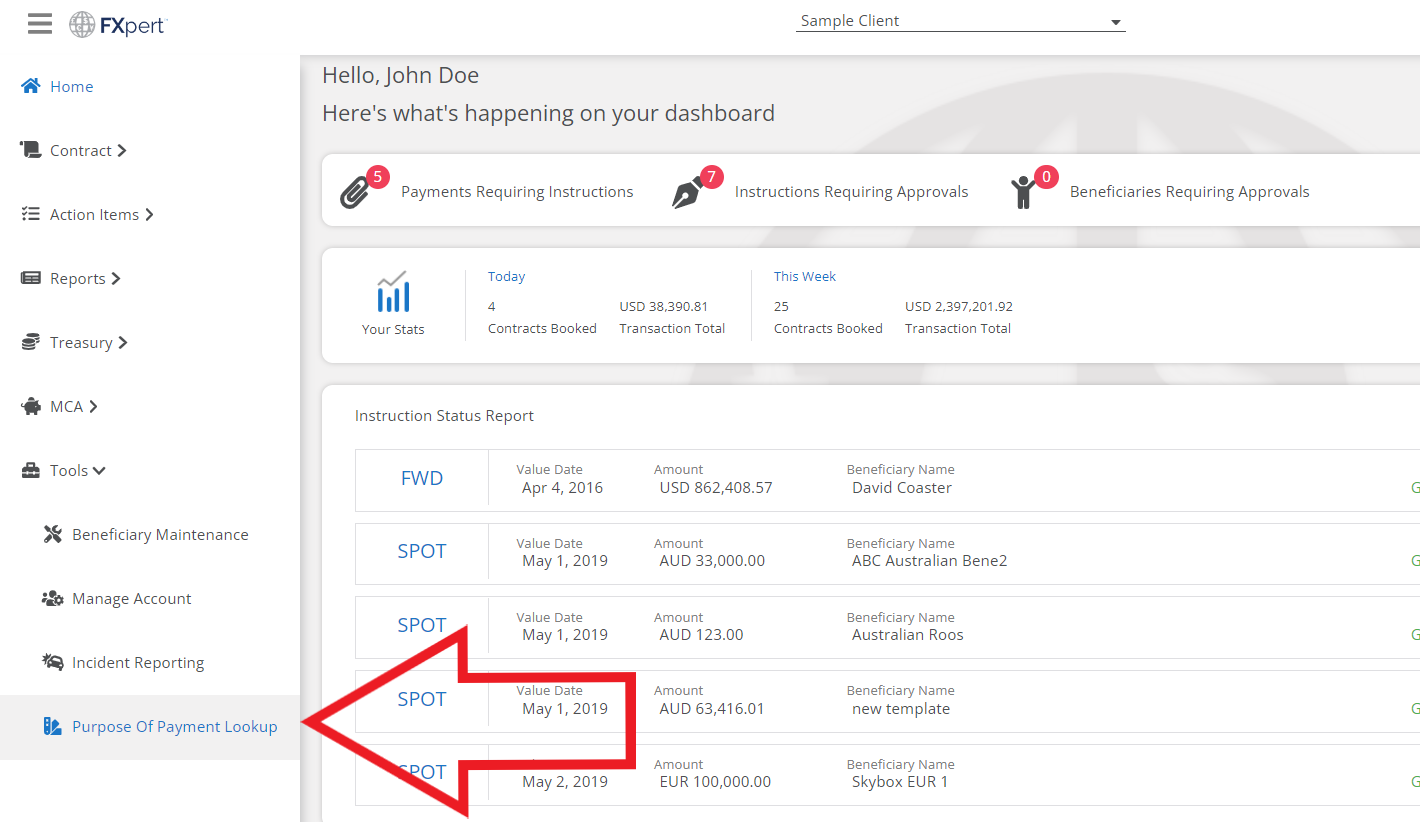Click the Purpose Of Payment Lookup icon
1420x822 pixels.
pos(53,726)
